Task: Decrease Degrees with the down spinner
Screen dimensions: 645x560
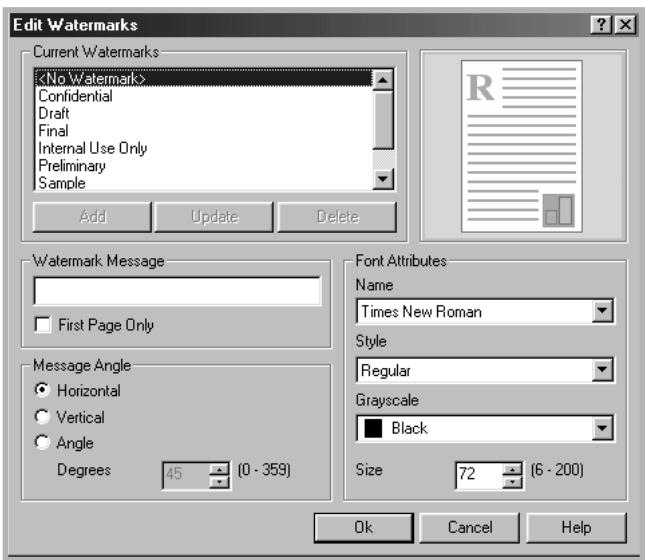Action: point(219,482)
